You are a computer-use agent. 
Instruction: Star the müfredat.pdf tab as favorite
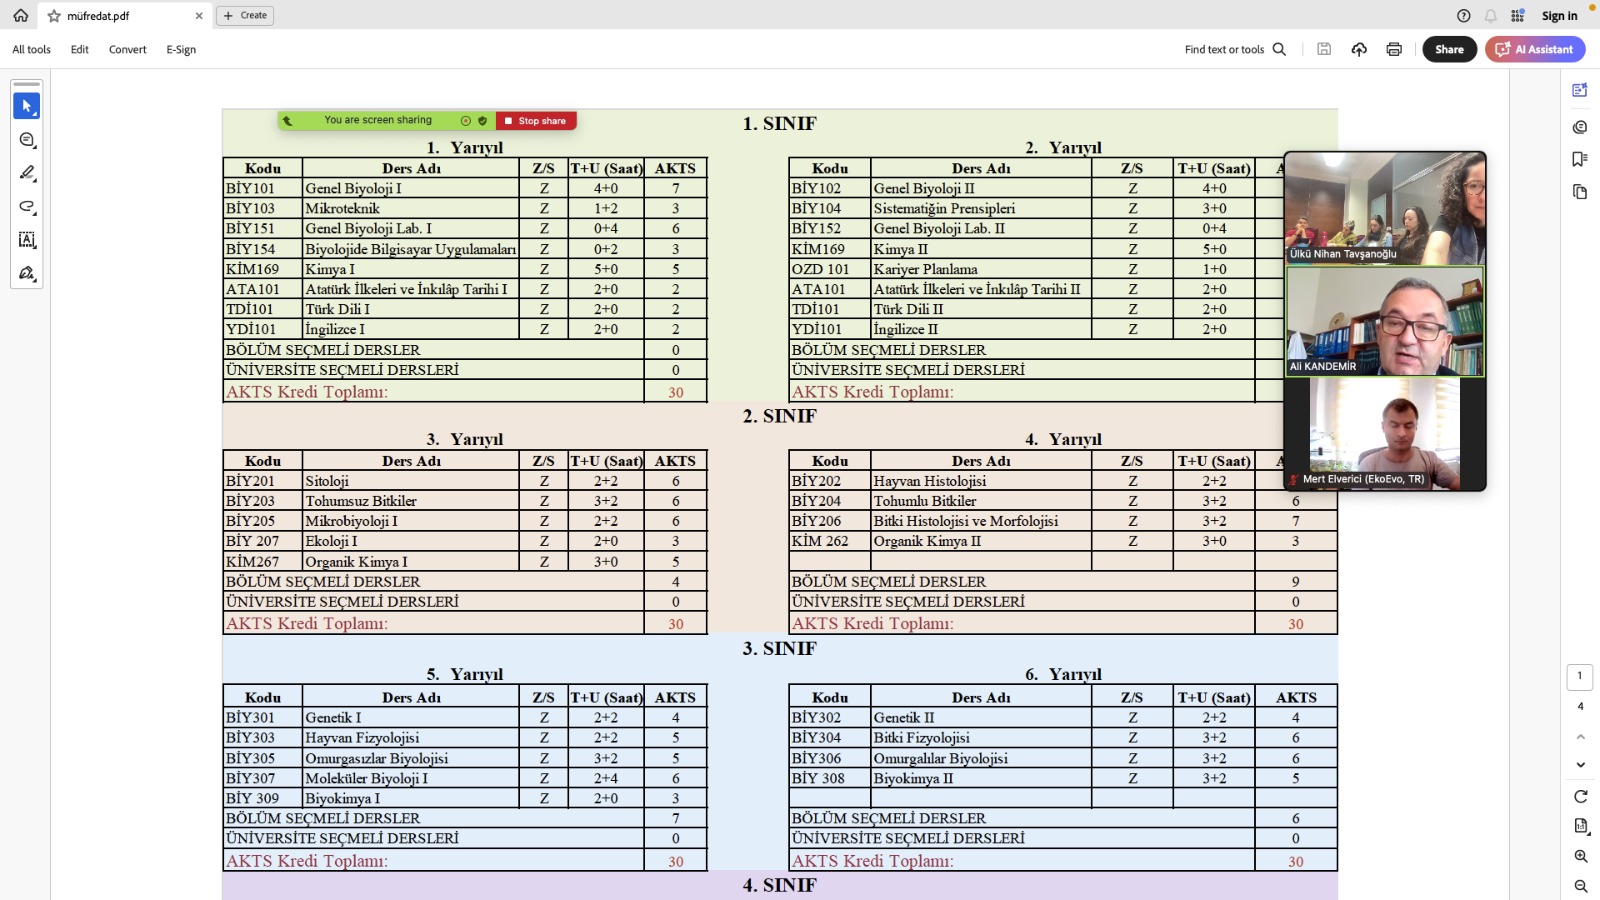tap(54, 16)
